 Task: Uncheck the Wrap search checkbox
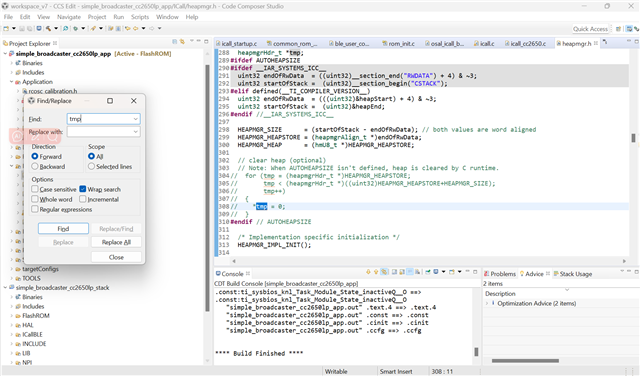[83, 189]
